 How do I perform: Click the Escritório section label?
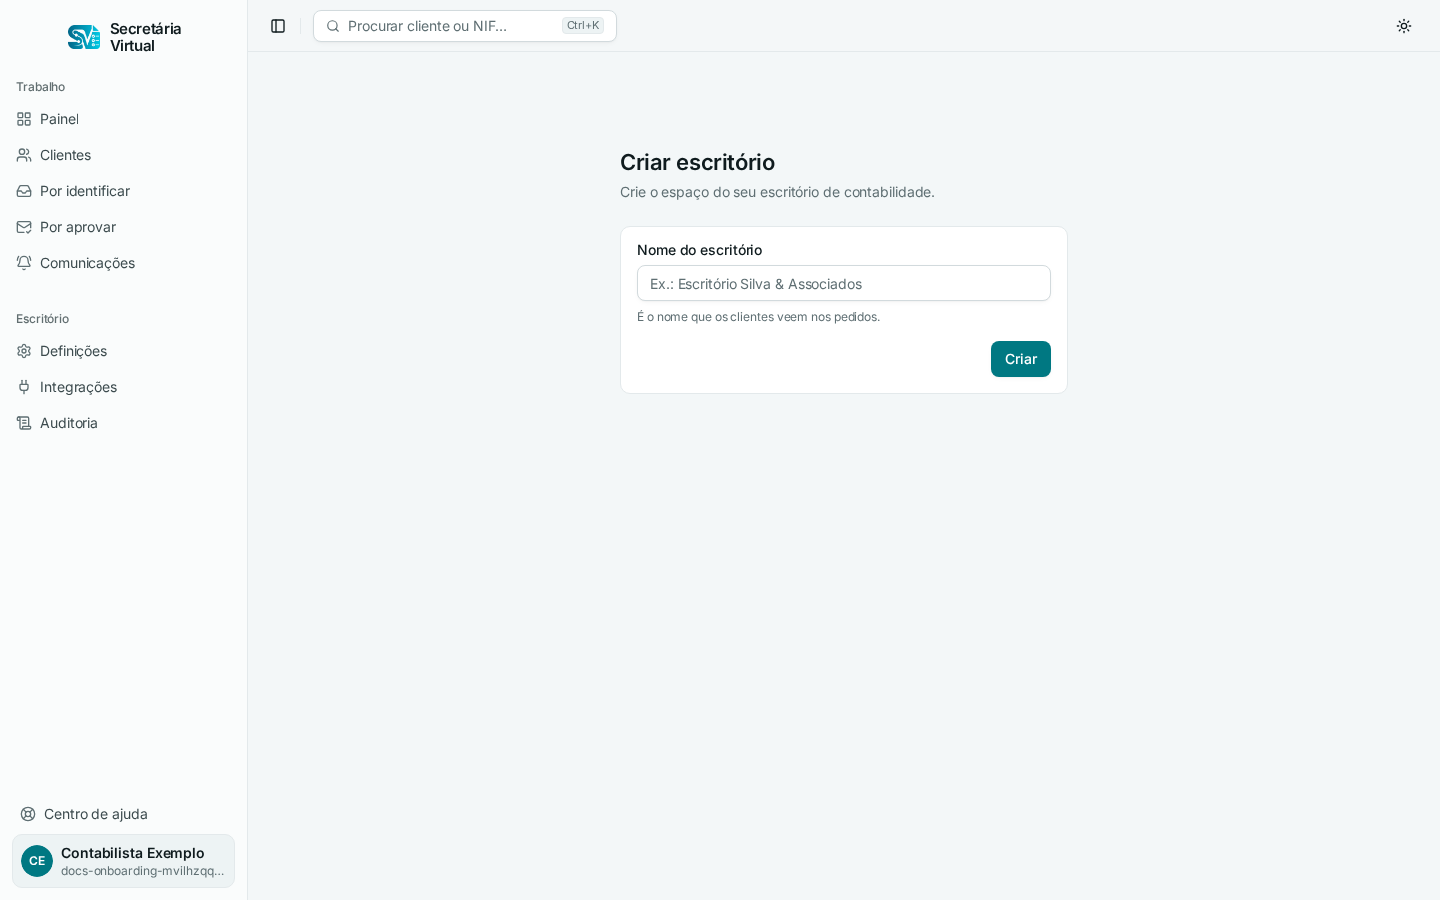(x=42, y=319)
